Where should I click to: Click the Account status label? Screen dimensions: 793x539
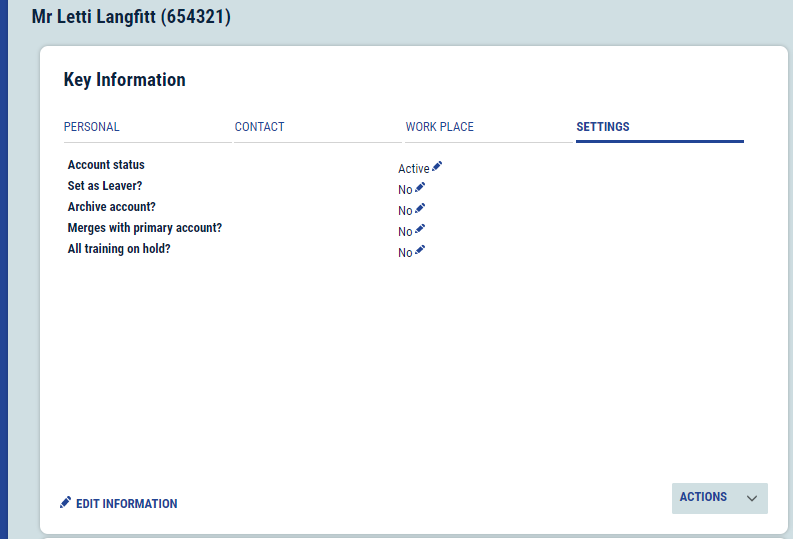click(x=106, y=165)
